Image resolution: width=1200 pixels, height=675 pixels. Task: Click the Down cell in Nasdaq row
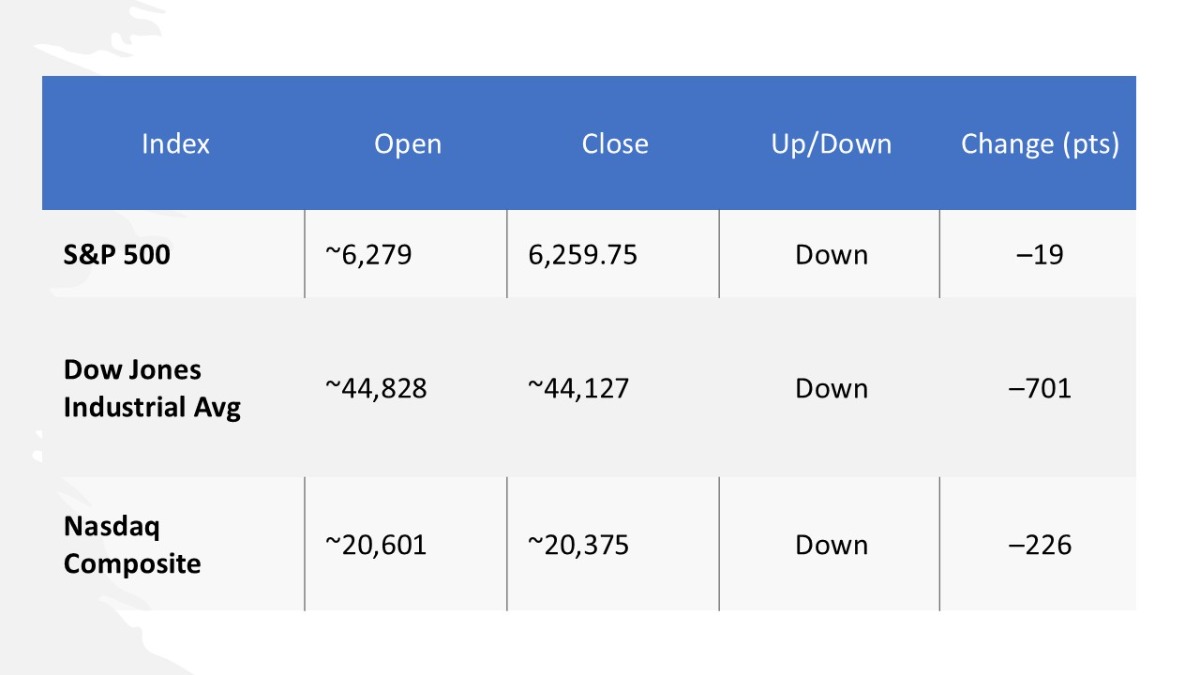pyautogui.click(x=831, y=545)
